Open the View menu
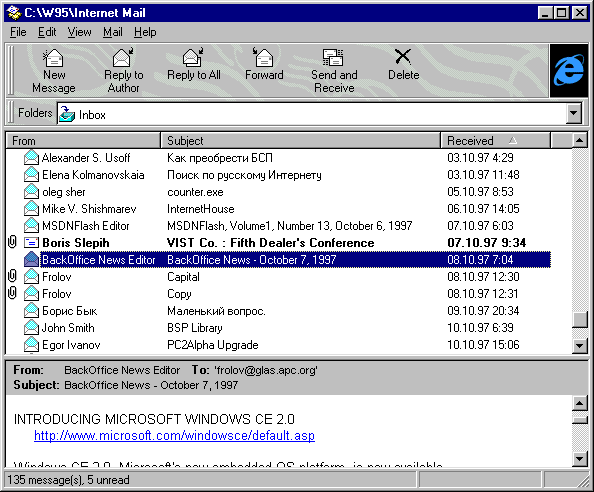 coord(79,32)
